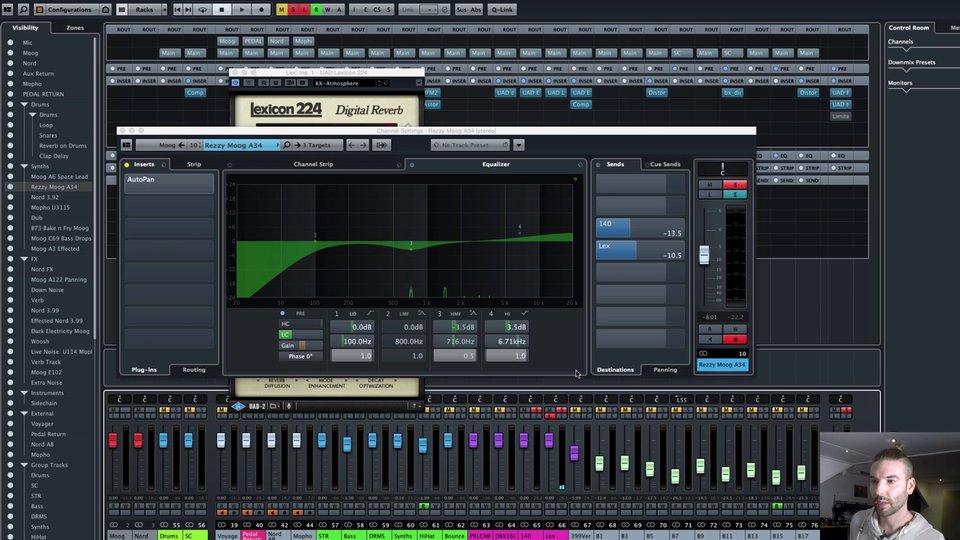Screen dimensions: 960x540
Task: Collapse the Drums folder in visibility list
Action: 24,105
